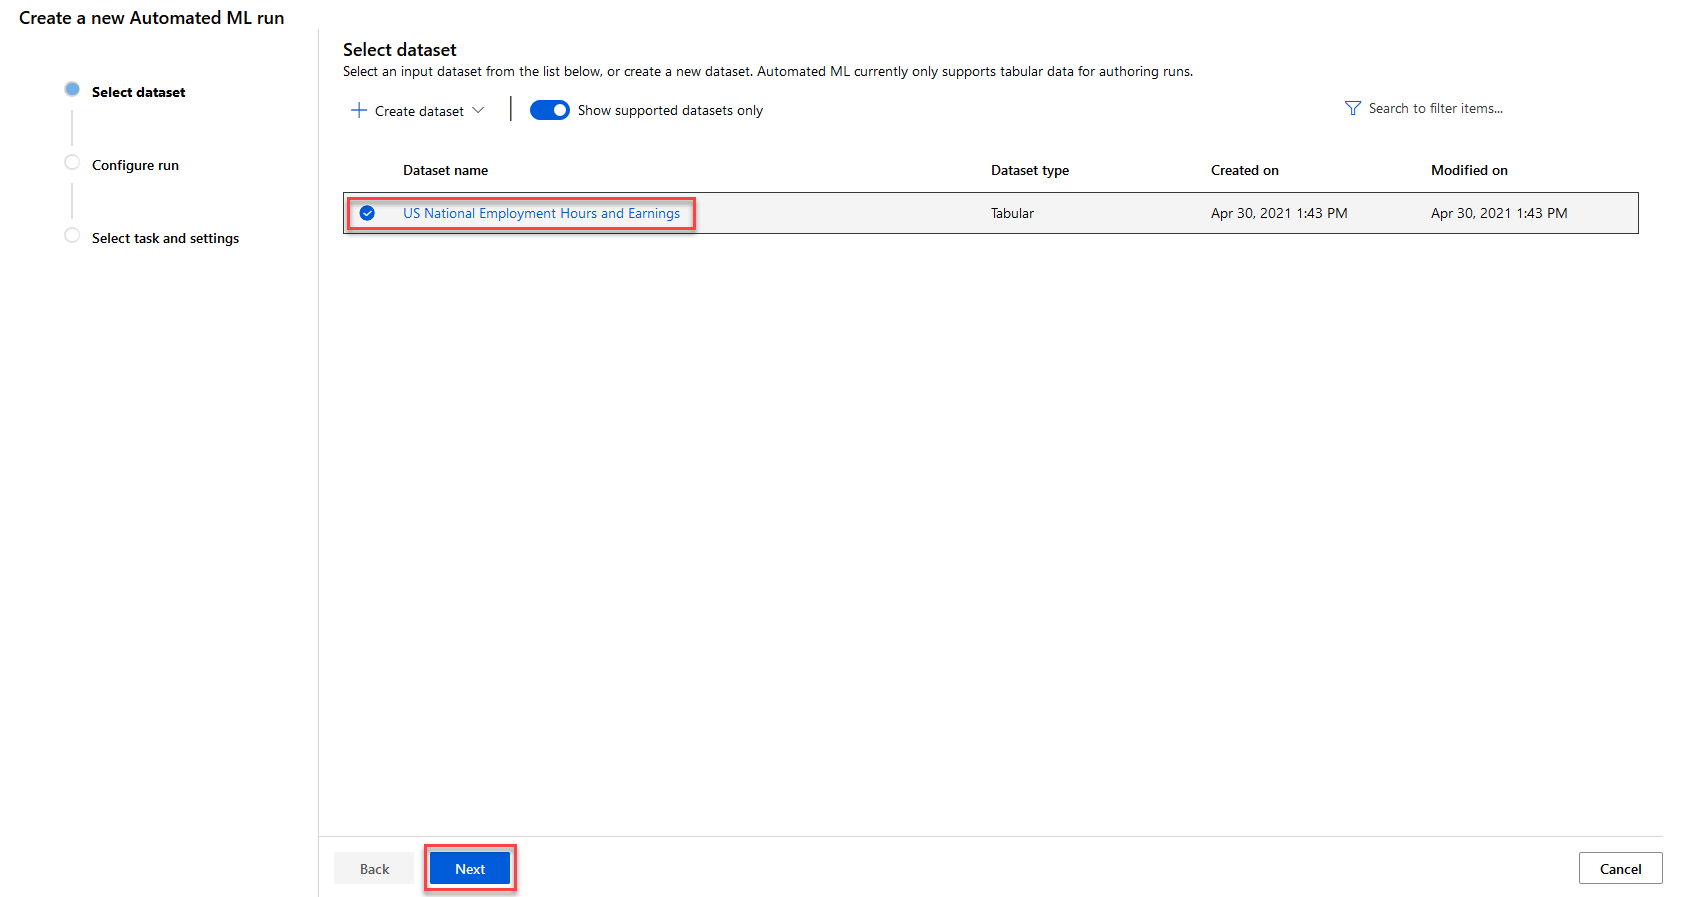This screenshot has width=1681, height=897.
Task: Click the Tabular dataset type cell
Action: click(x=1012, y=213)
